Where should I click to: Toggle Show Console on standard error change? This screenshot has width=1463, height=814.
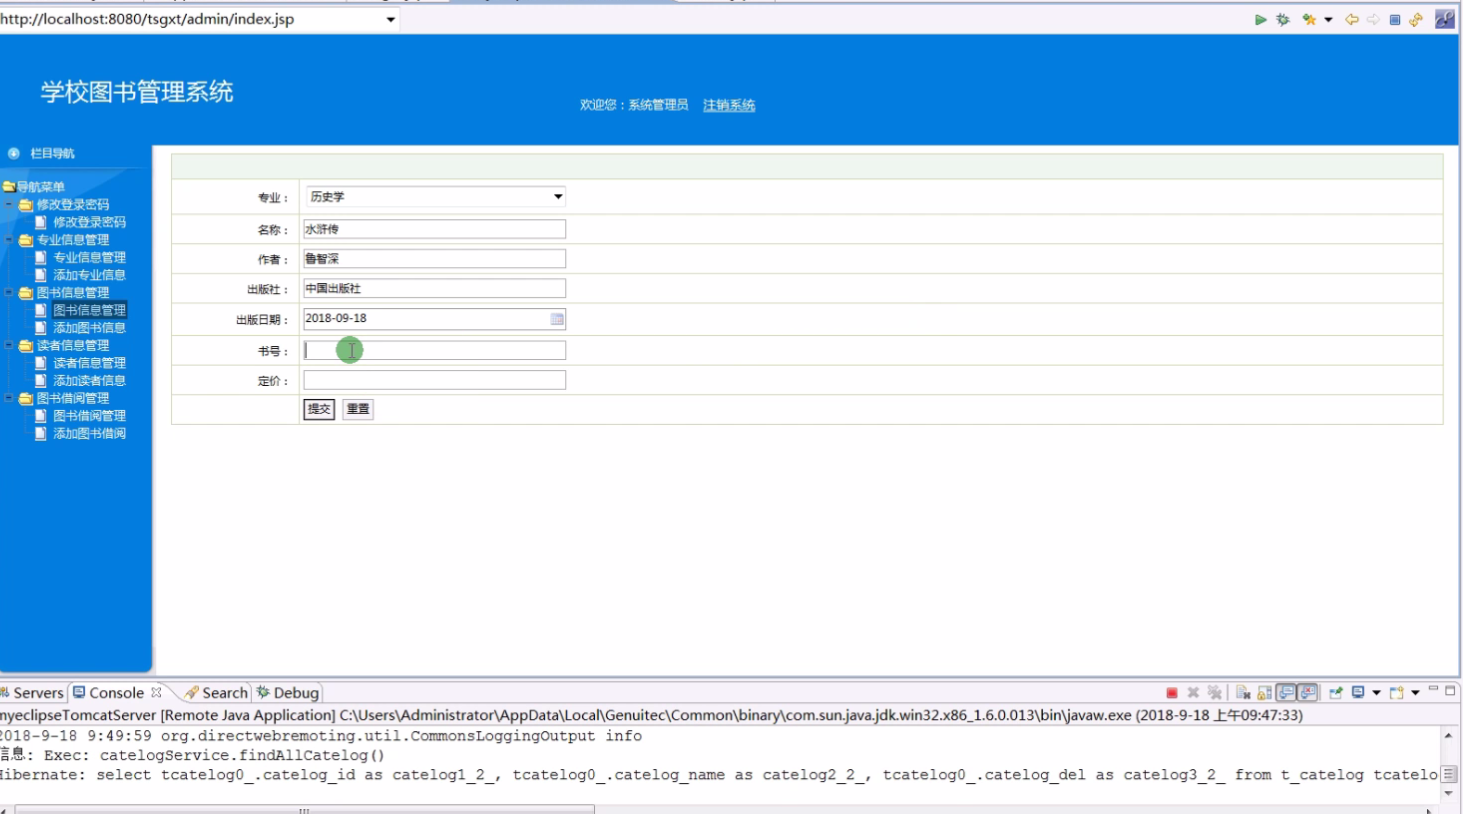pos(1308,692)
